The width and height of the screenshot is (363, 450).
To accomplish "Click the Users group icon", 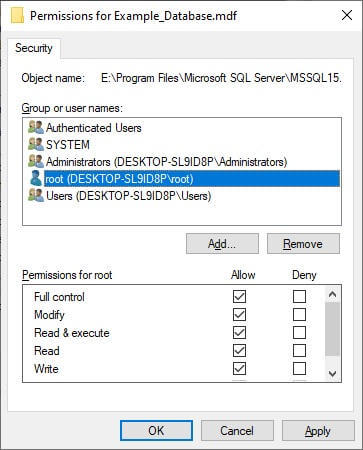I will coord(36,195).
